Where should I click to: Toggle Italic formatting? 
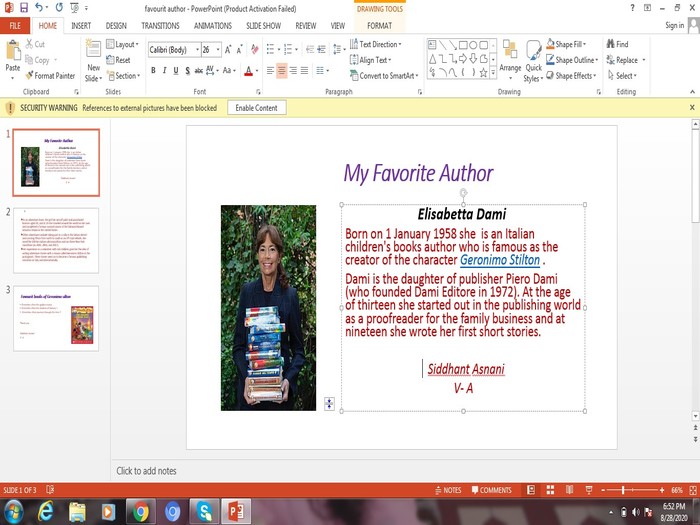pos(164,71)
